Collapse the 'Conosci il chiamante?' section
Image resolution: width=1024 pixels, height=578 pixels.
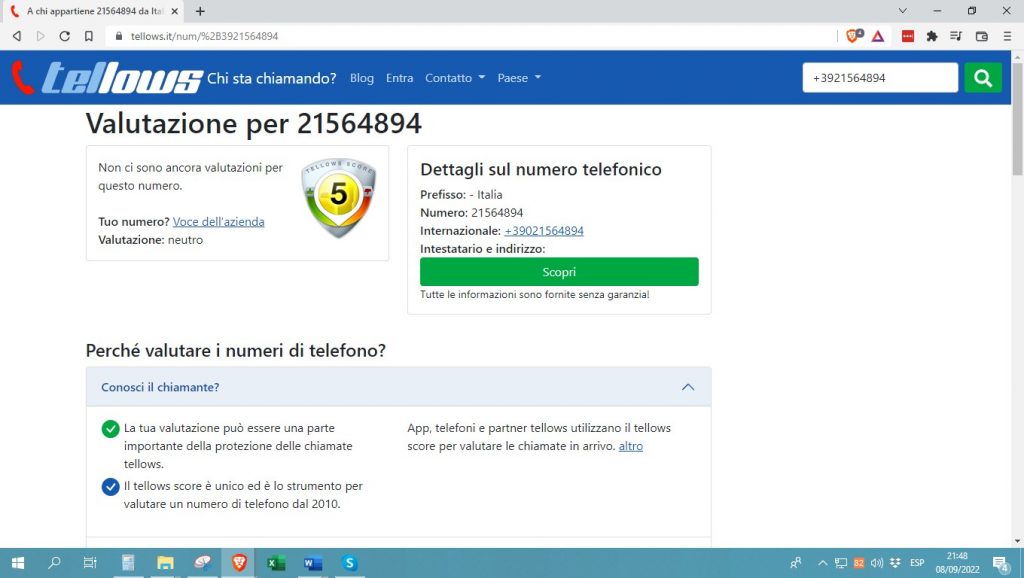tap(688, 387)
